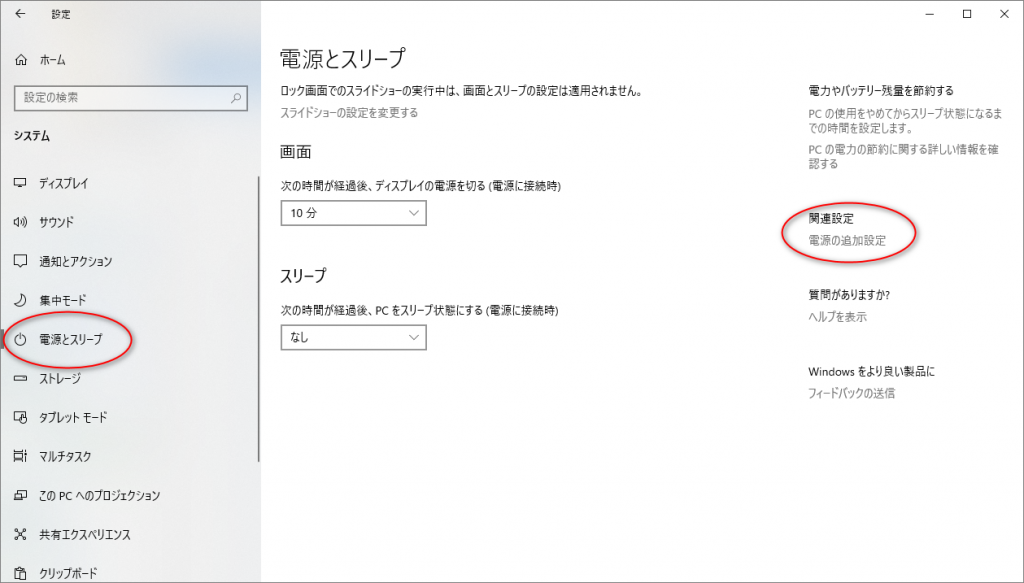
Task: Click the Get help (ヘルプを表示) link
Action: coord(837,317)
